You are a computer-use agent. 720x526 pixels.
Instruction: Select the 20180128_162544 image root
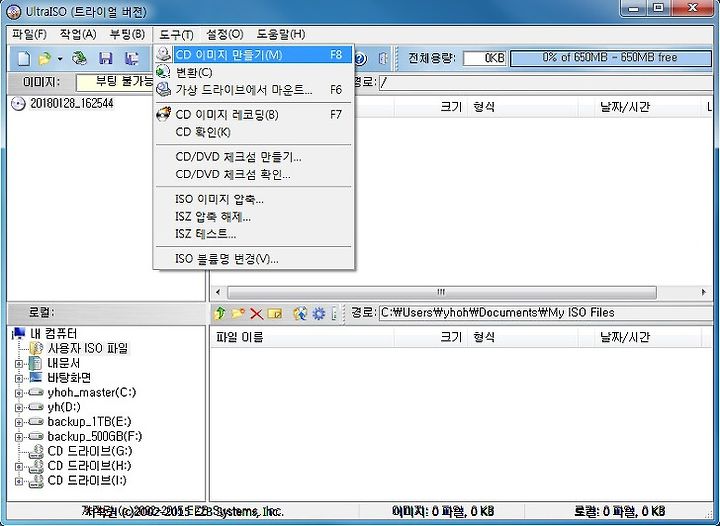coord(72,104)
